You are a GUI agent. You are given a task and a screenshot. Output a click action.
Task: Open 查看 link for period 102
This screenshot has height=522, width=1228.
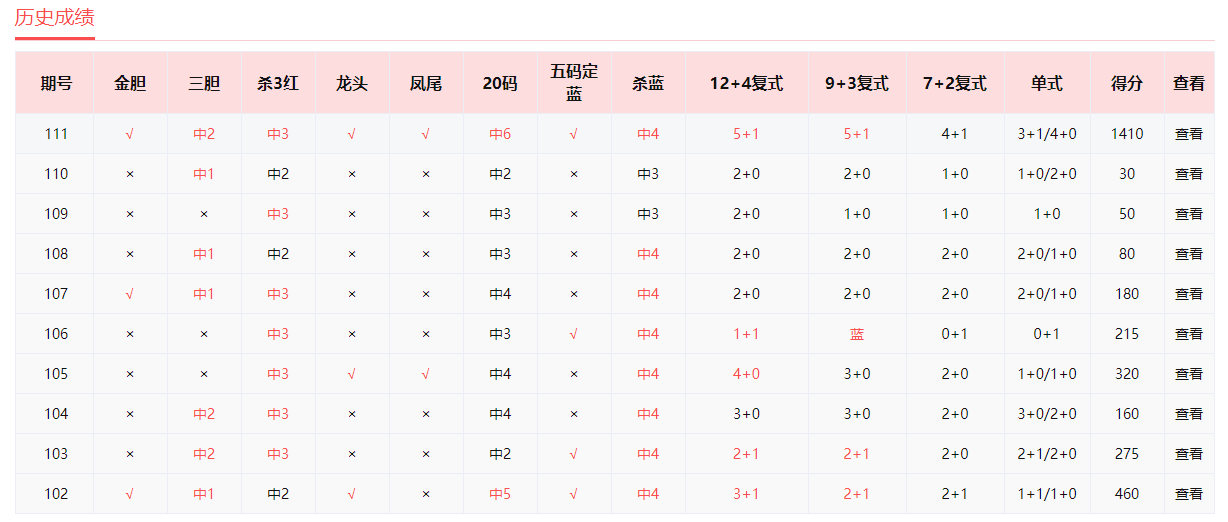1188,494
